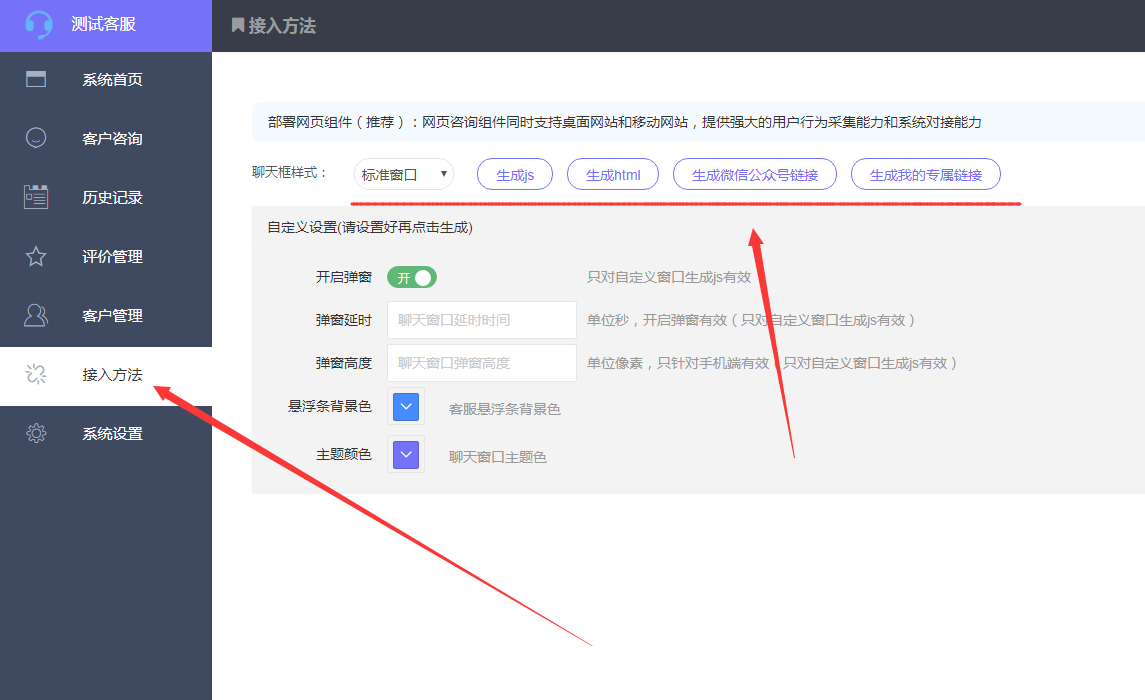Focus the 聊天窗口弹窗高度 input field

(x=481, y=363)
